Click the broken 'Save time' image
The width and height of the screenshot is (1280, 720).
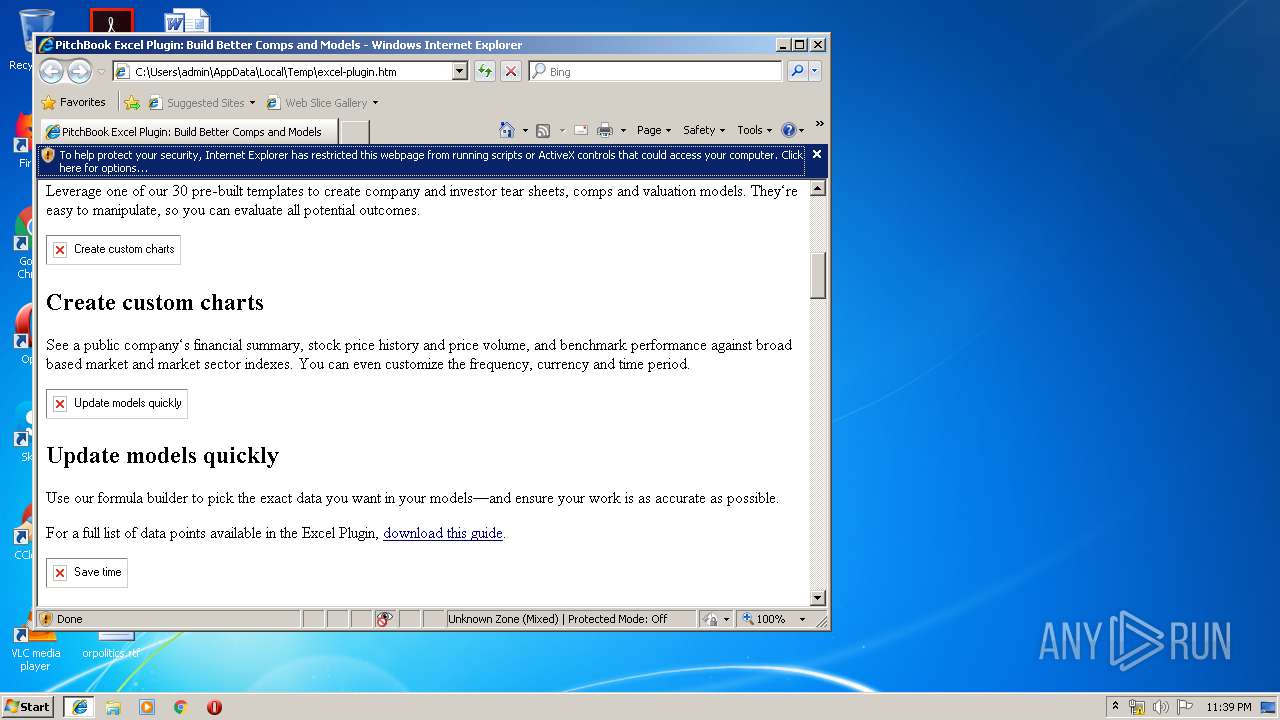[87, 573]
